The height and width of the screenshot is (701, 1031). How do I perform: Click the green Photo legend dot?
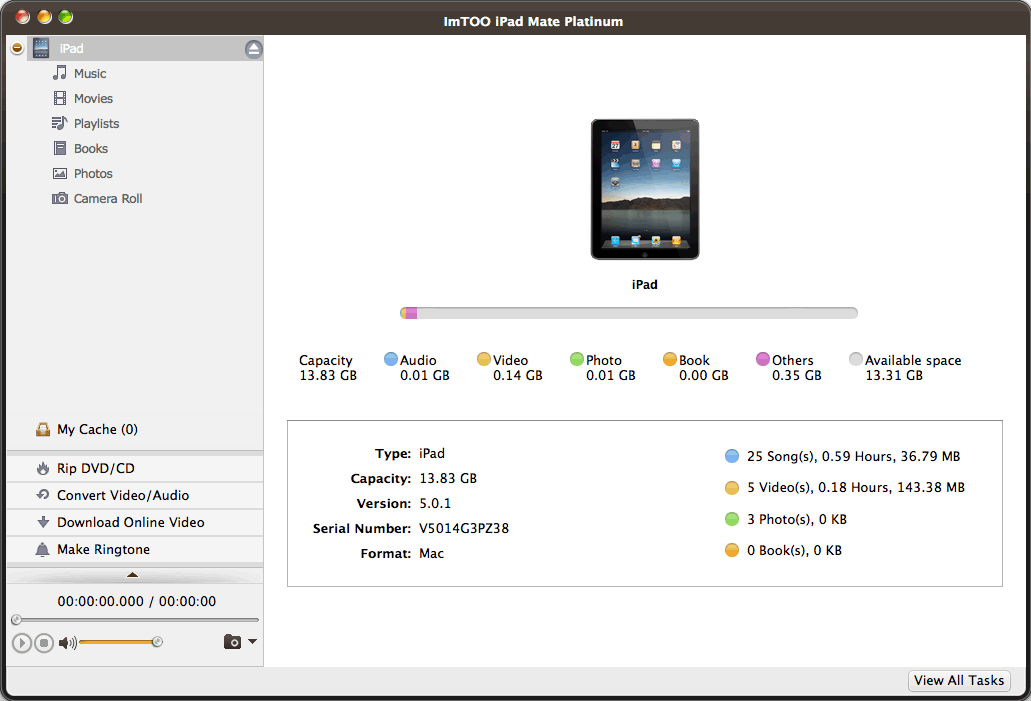[x=577, y=359]
